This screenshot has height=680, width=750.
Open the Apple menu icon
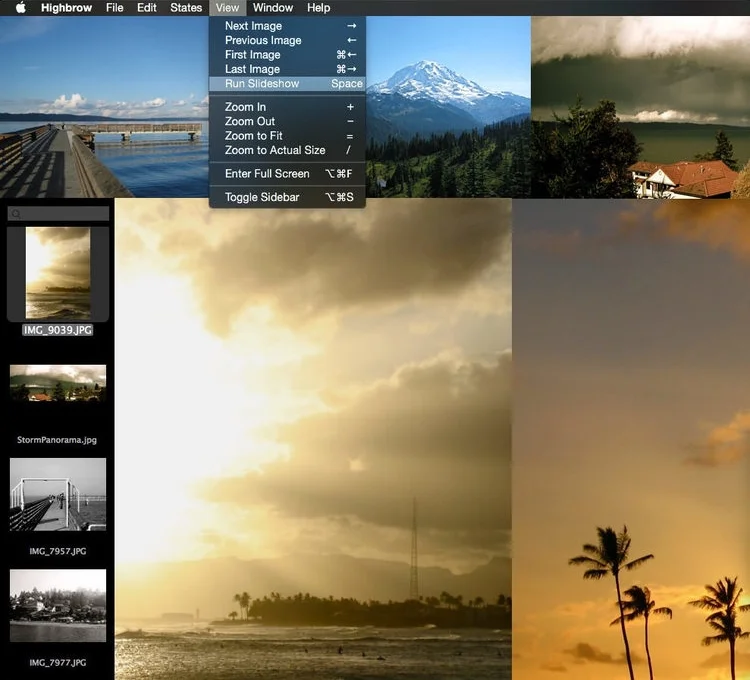pos(20,8)
